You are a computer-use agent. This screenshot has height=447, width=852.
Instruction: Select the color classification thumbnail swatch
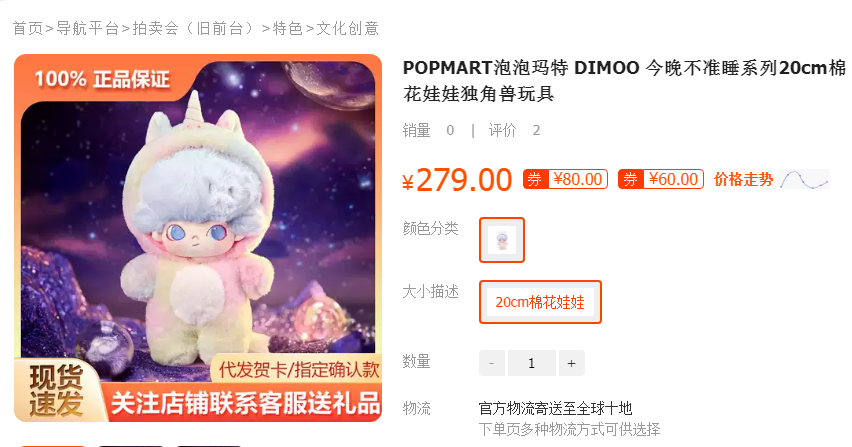pyautogui.click(x=502, y=240)
